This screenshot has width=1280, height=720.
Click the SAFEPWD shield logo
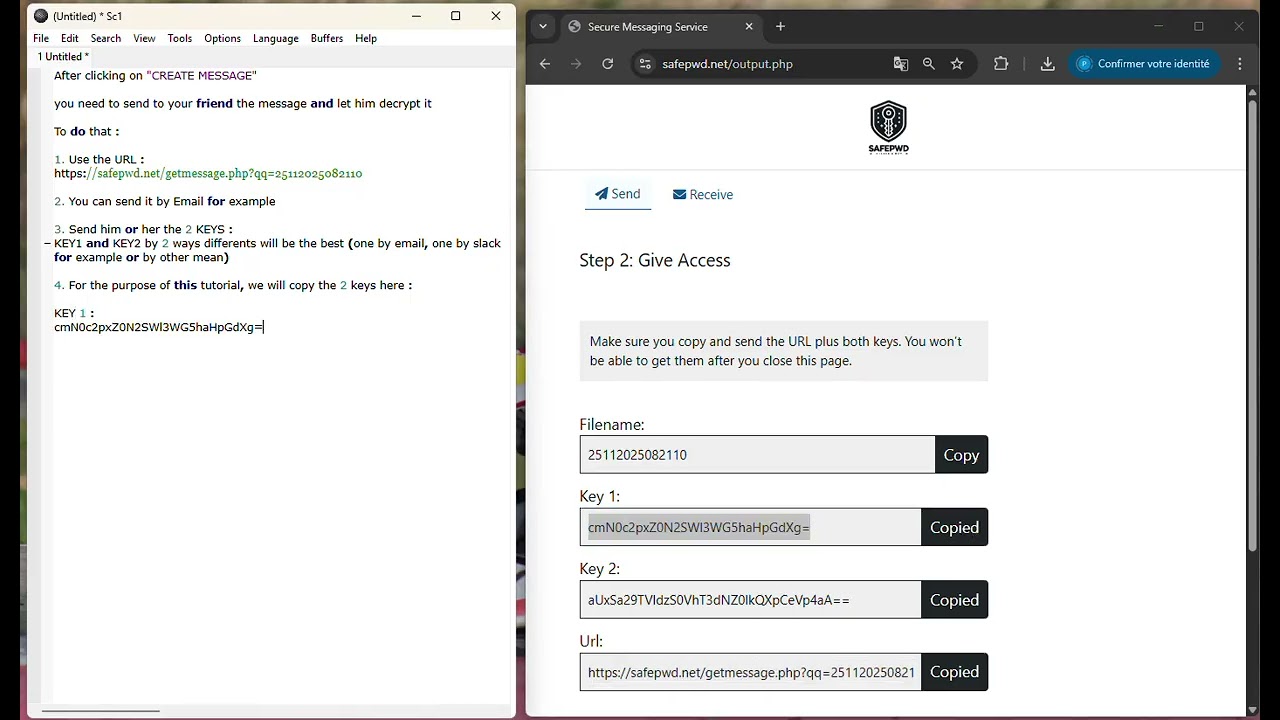[888, 127]
